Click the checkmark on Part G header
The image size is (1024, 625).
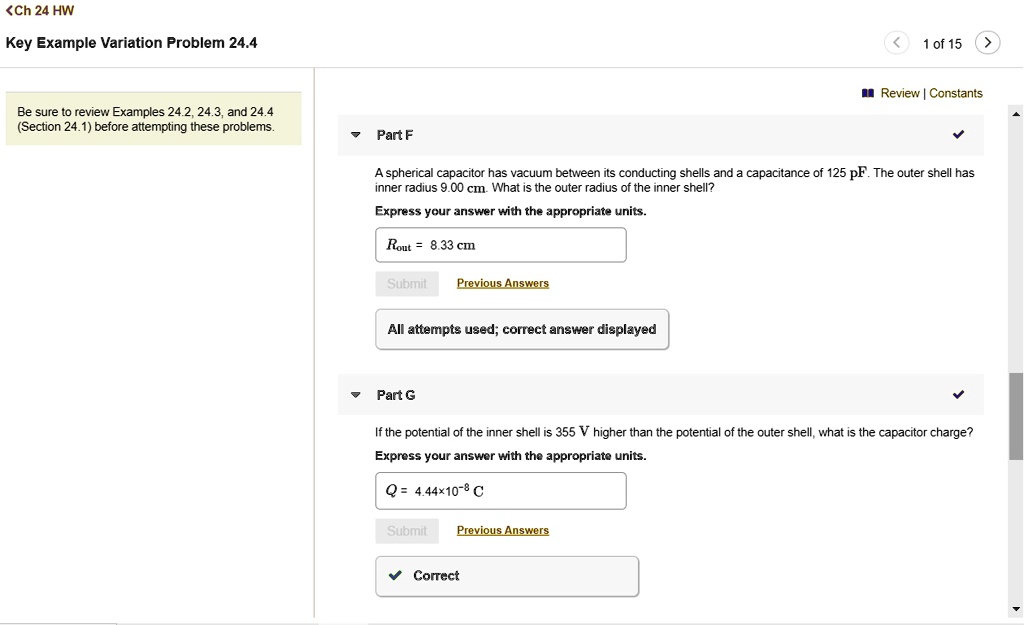tap(958, 394)
